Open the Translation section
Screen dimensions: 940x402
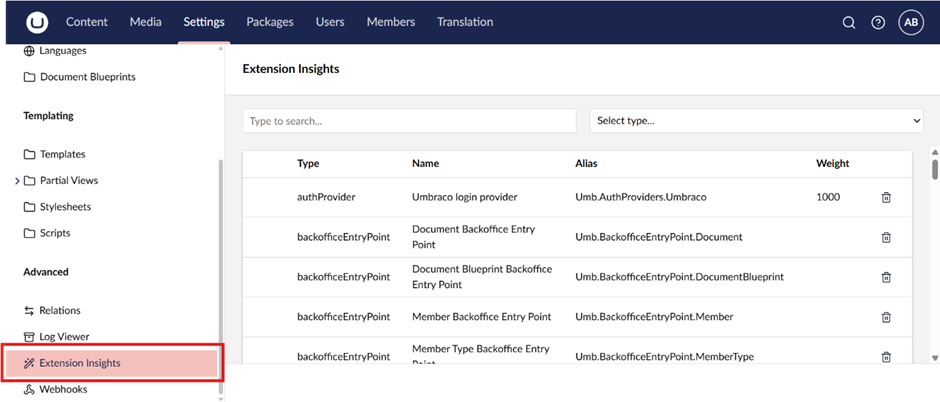464,22
